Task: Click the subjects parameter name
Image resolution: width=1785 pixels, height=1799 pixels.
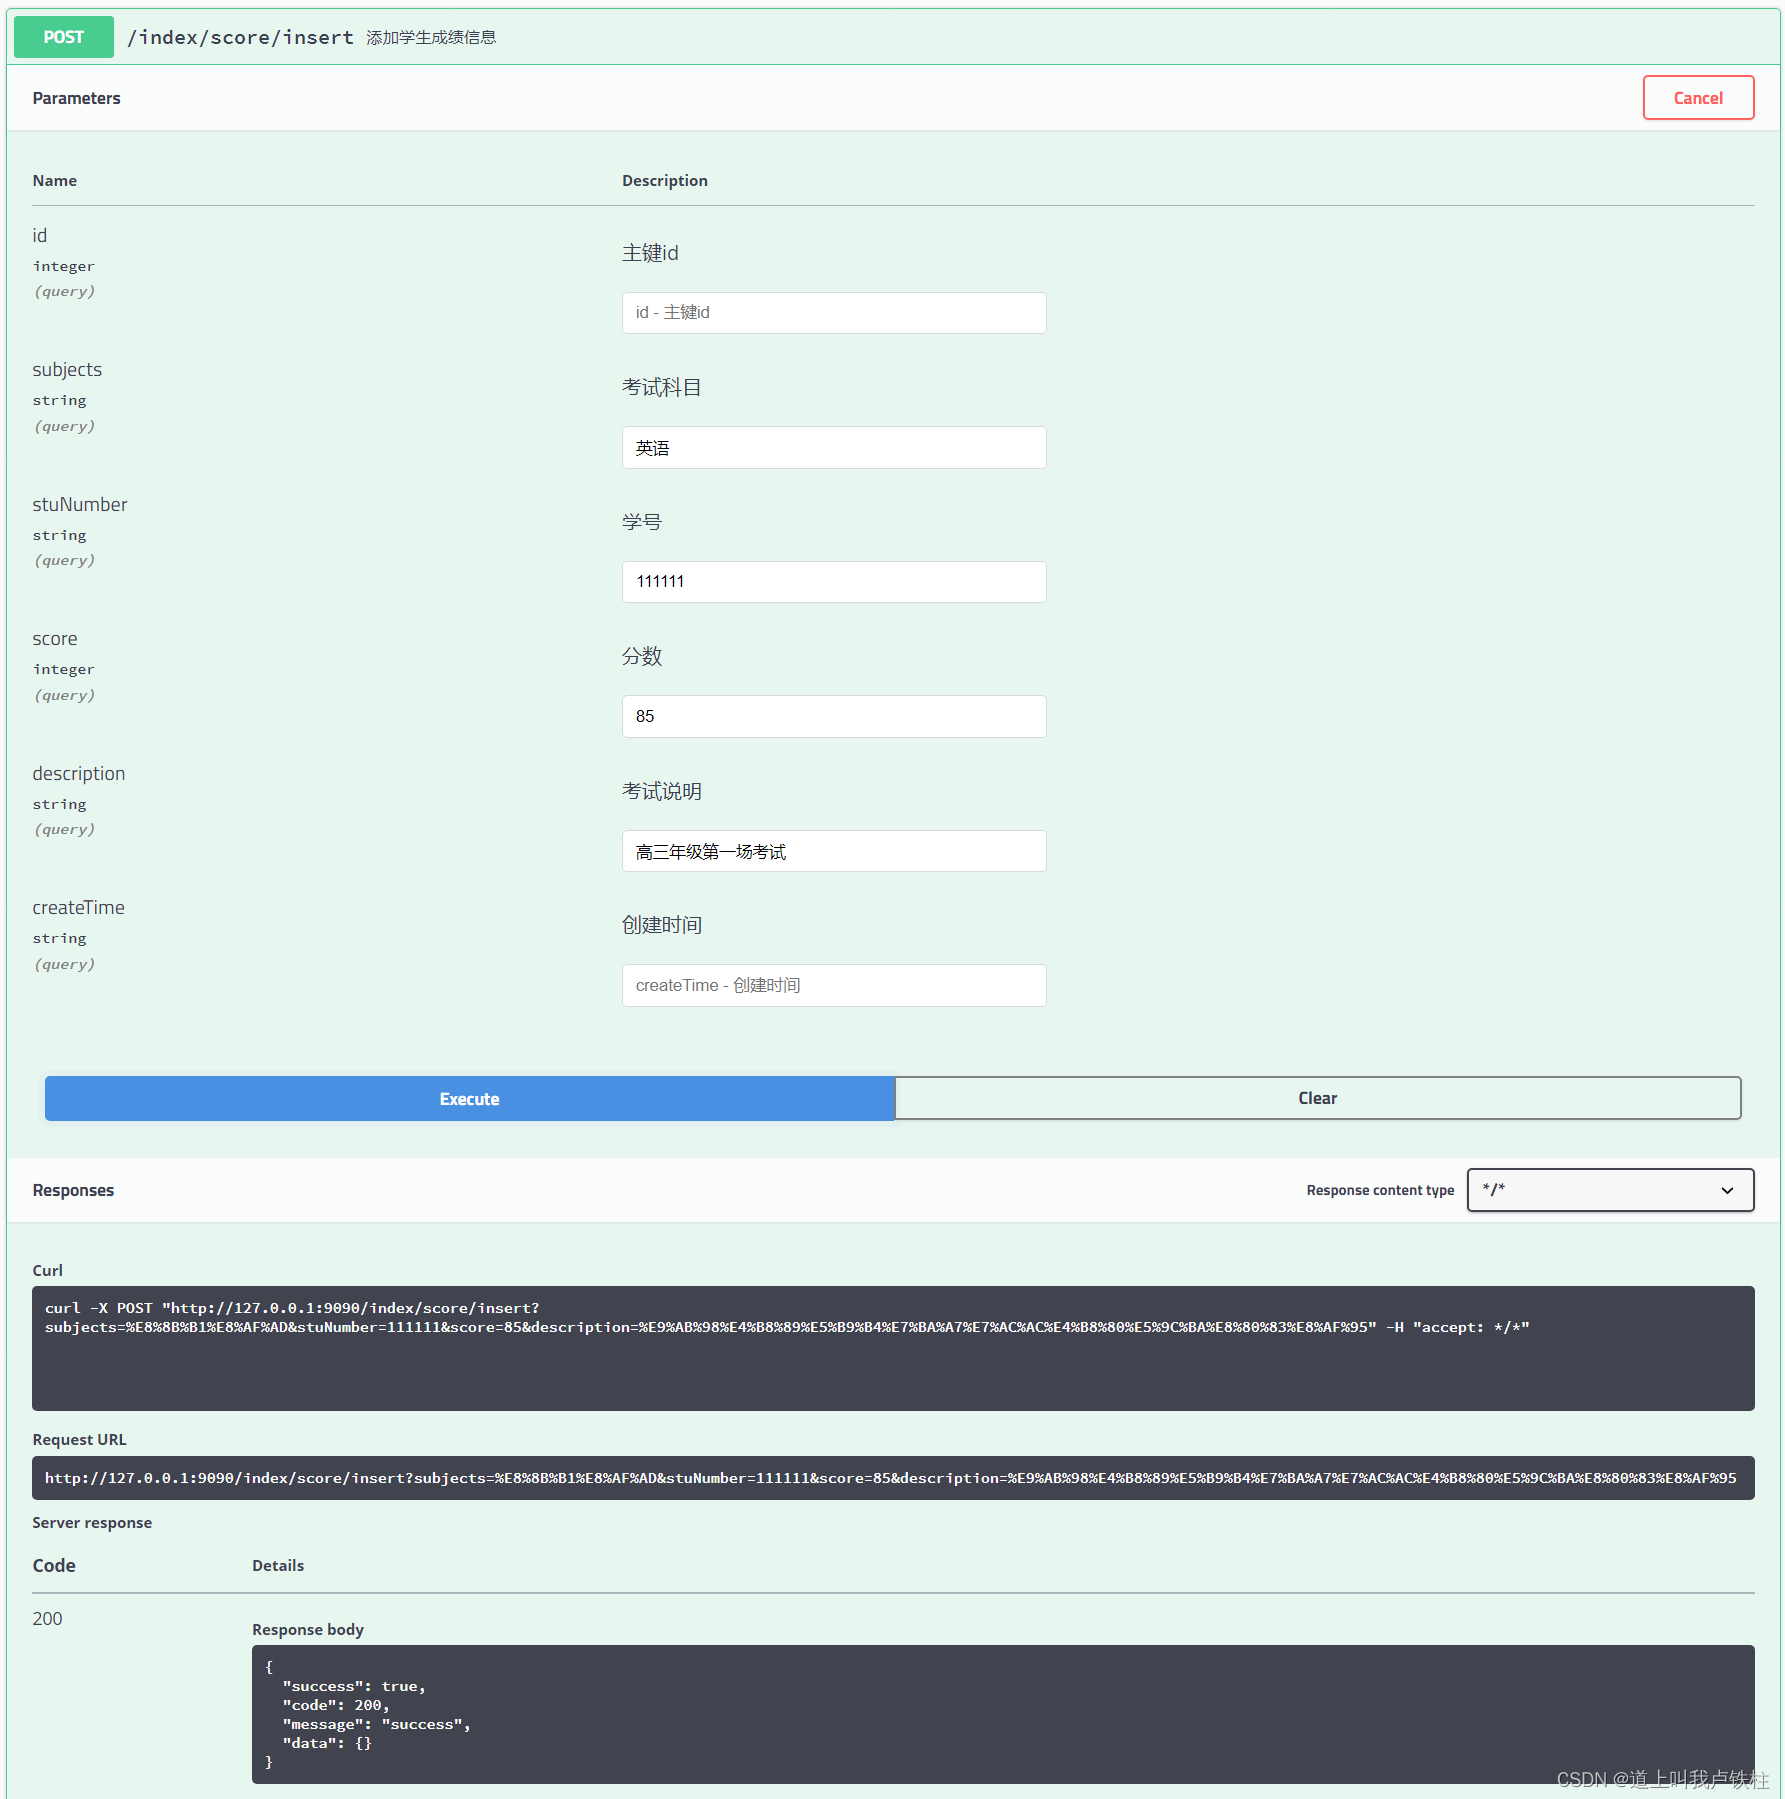Action: [x=67, y=370]
